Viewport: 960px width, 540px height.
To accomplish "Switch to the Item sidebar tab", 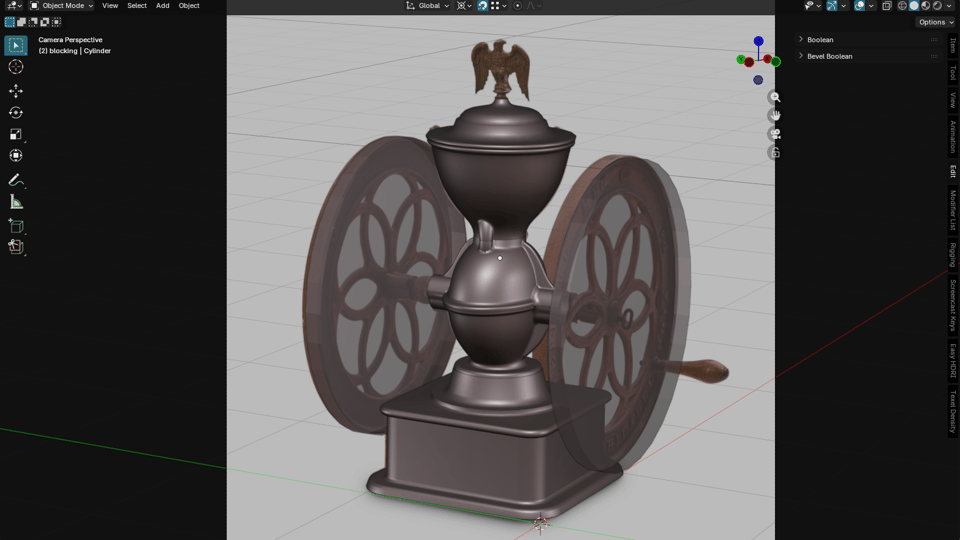I will [953, 45].
